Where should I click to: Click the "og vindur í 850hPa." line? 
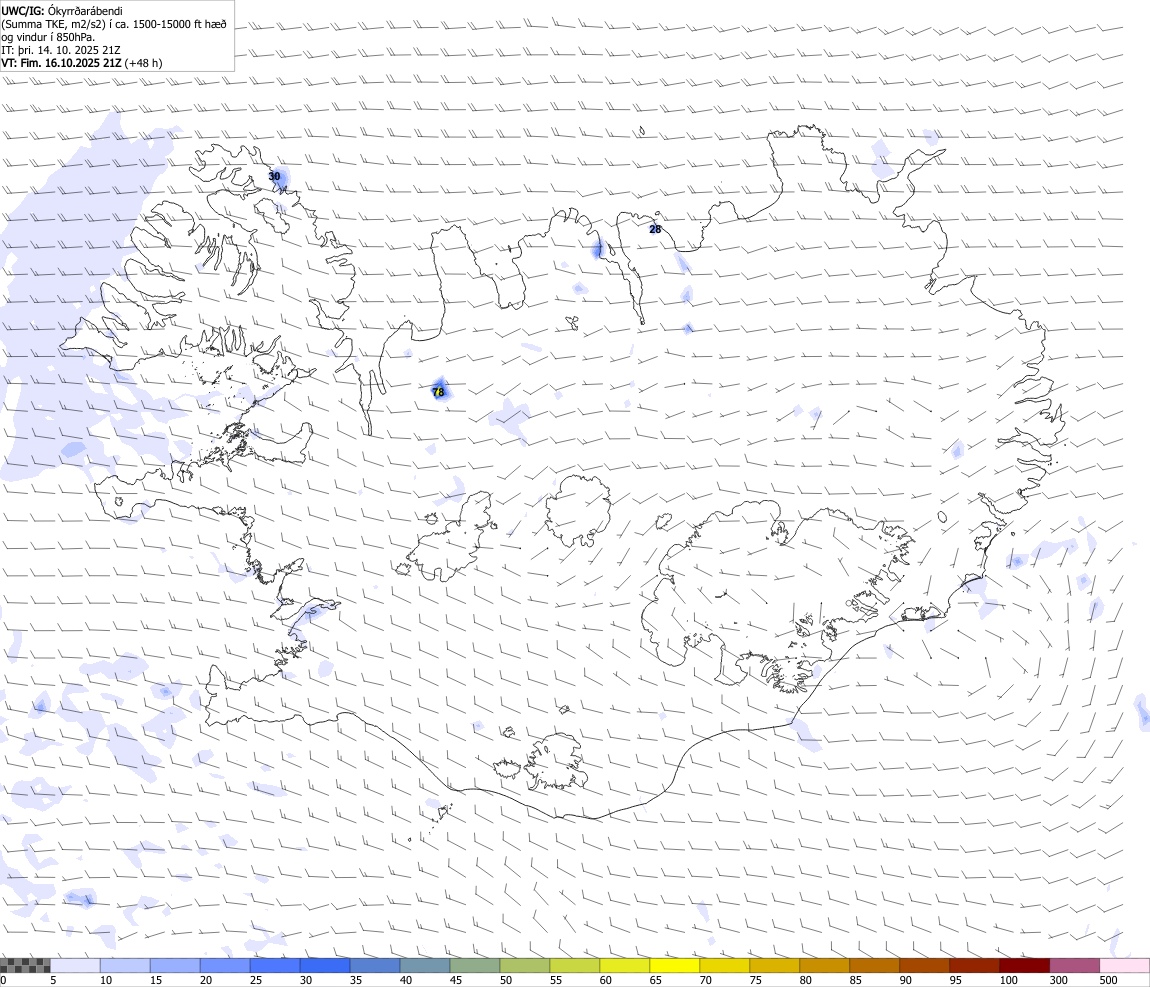tap(48, 37)
